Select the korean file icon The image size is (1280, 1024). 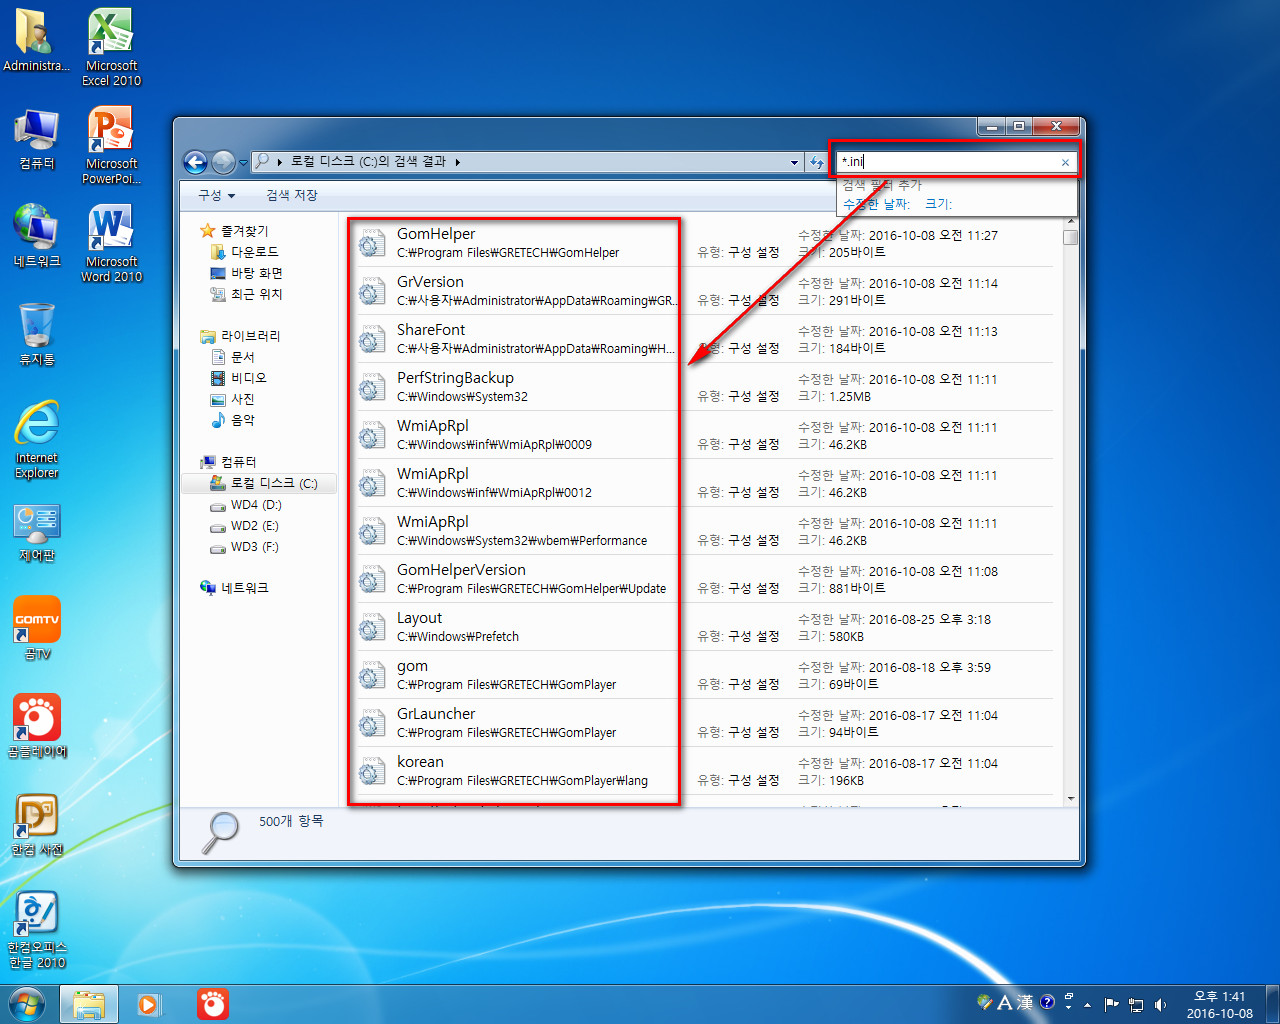372,771
